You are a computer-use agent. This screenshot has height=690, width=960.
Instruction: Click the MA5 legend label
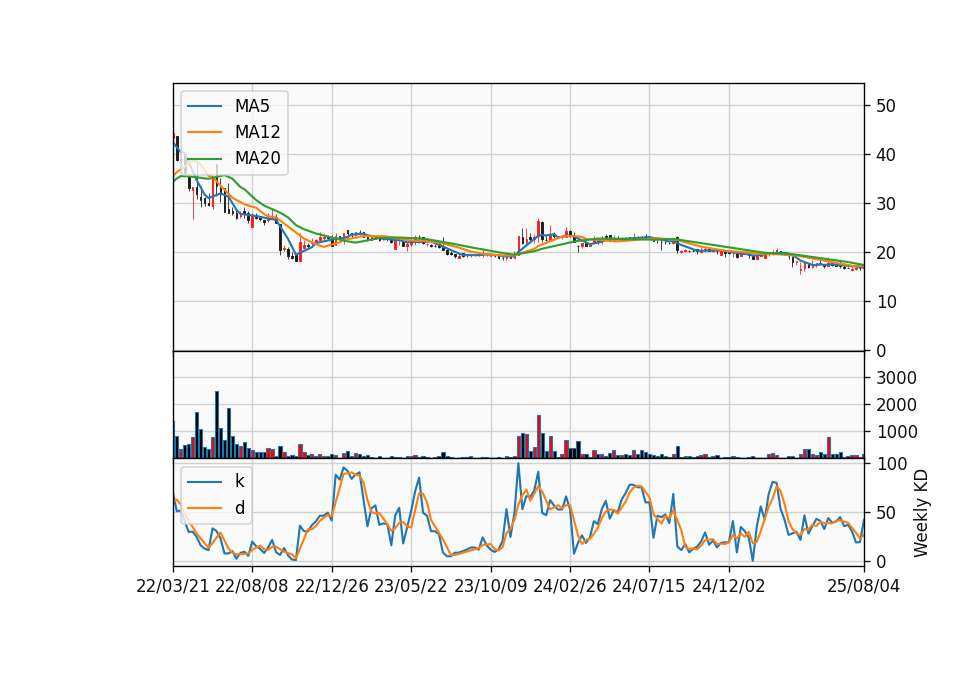click(252, 106)
